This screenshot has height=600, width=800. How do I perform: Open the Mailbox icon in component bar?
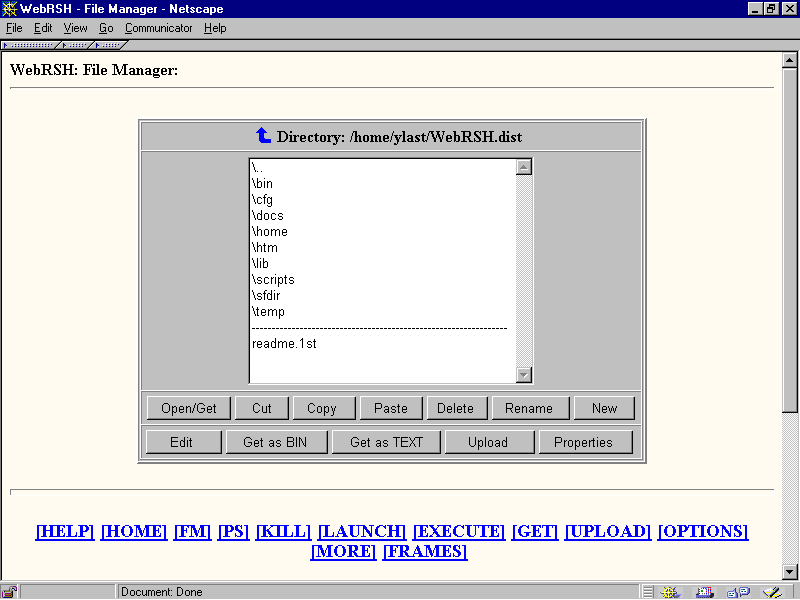click(x=705, y=592)
